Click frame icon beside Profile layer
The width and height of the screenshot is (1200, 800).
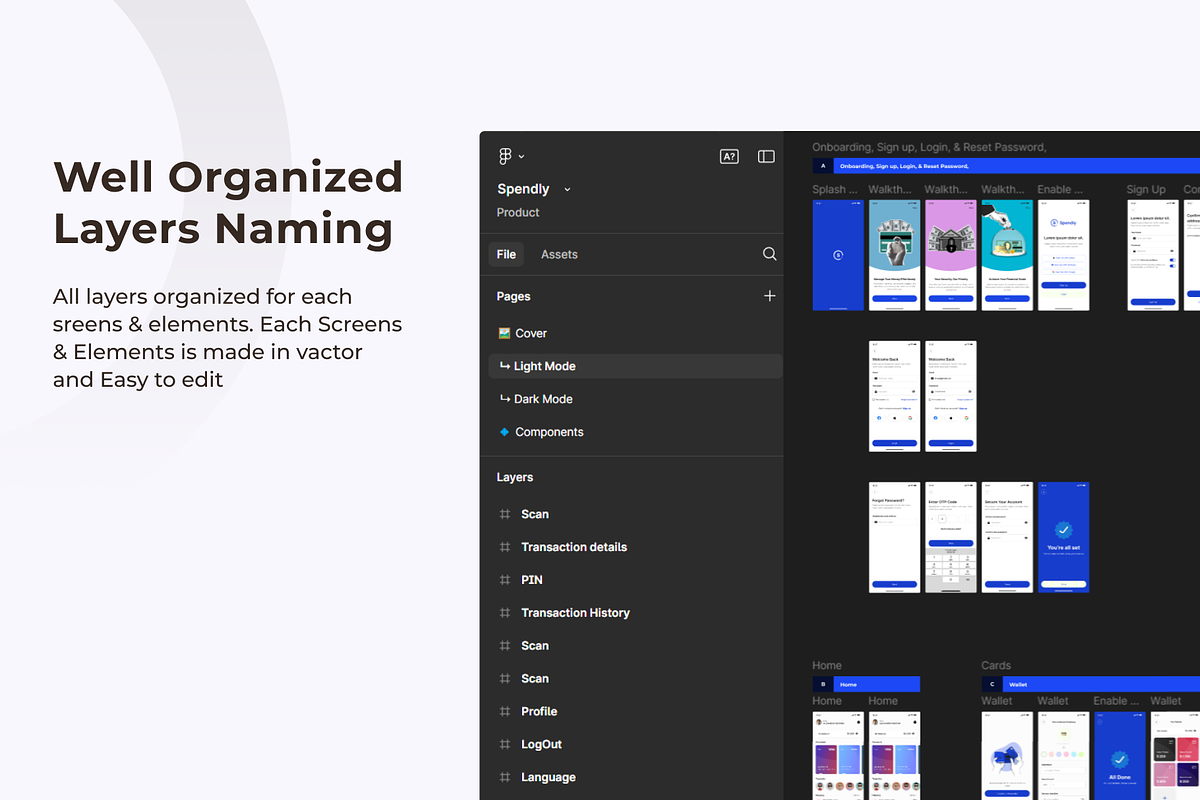[505, 711]
